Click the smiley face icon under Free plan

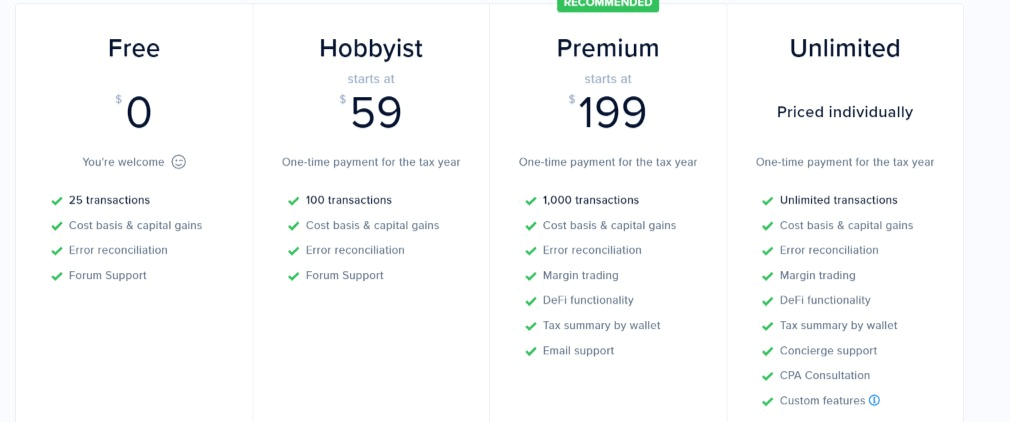tap(178, 162)
